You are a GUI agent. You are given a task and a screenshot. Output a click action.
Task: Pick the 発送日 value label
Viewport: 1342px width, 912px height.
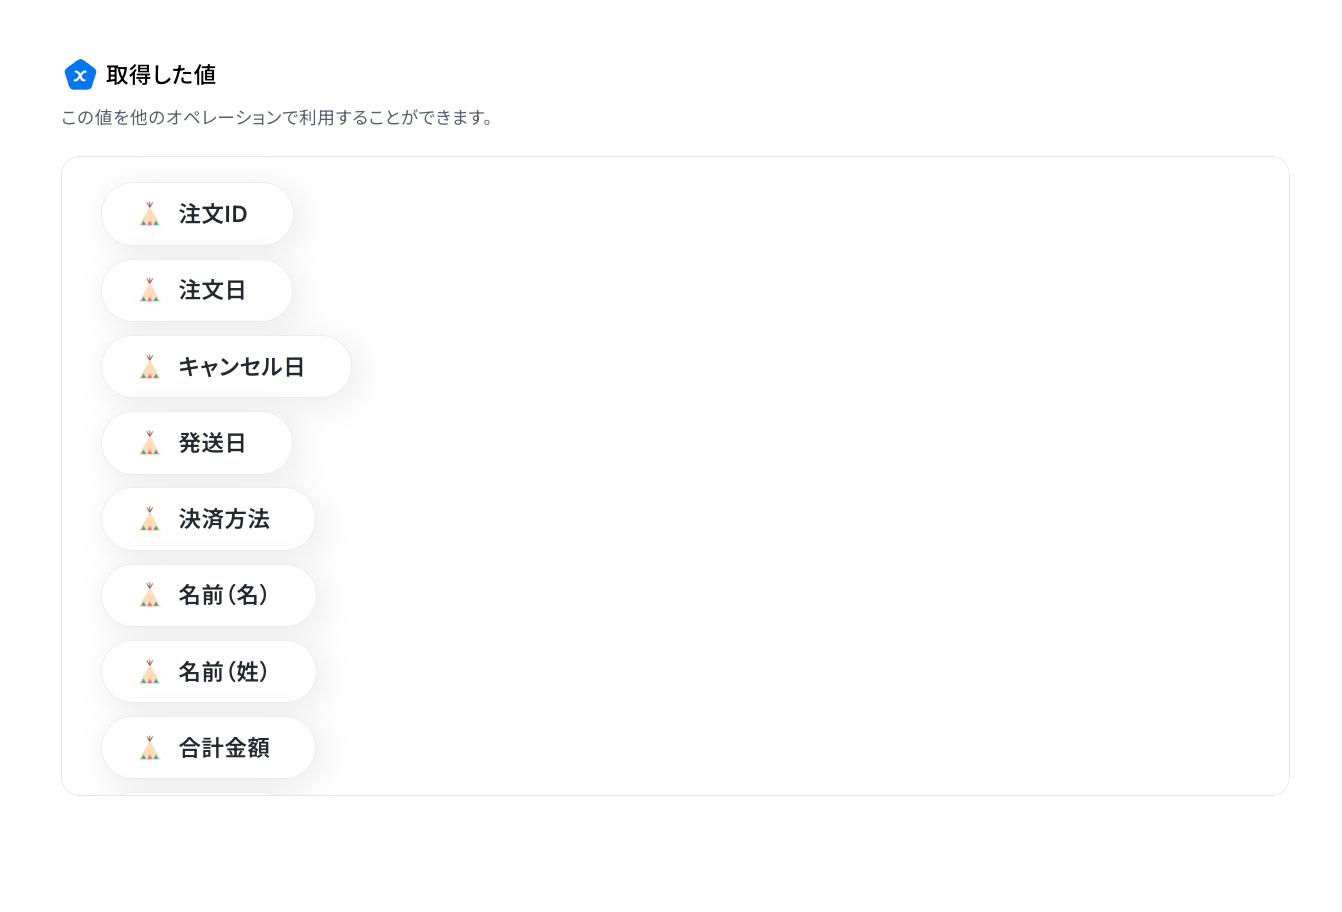click(x=212, y=443)
